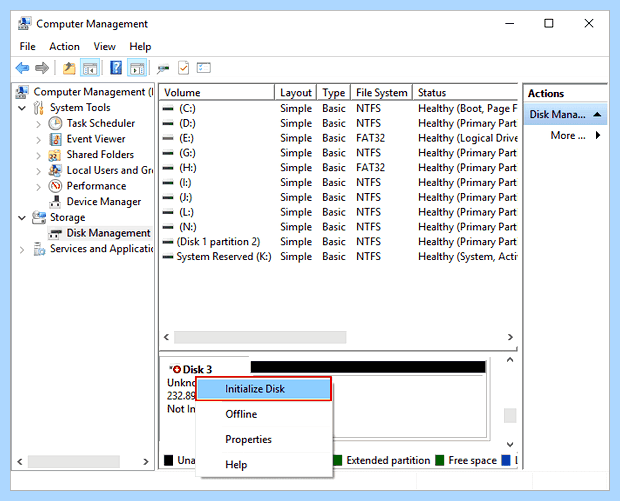Viewport: 620px width, 501px height.
Task: Expand the Services and Applications node
Action: (x=22, y=249)
